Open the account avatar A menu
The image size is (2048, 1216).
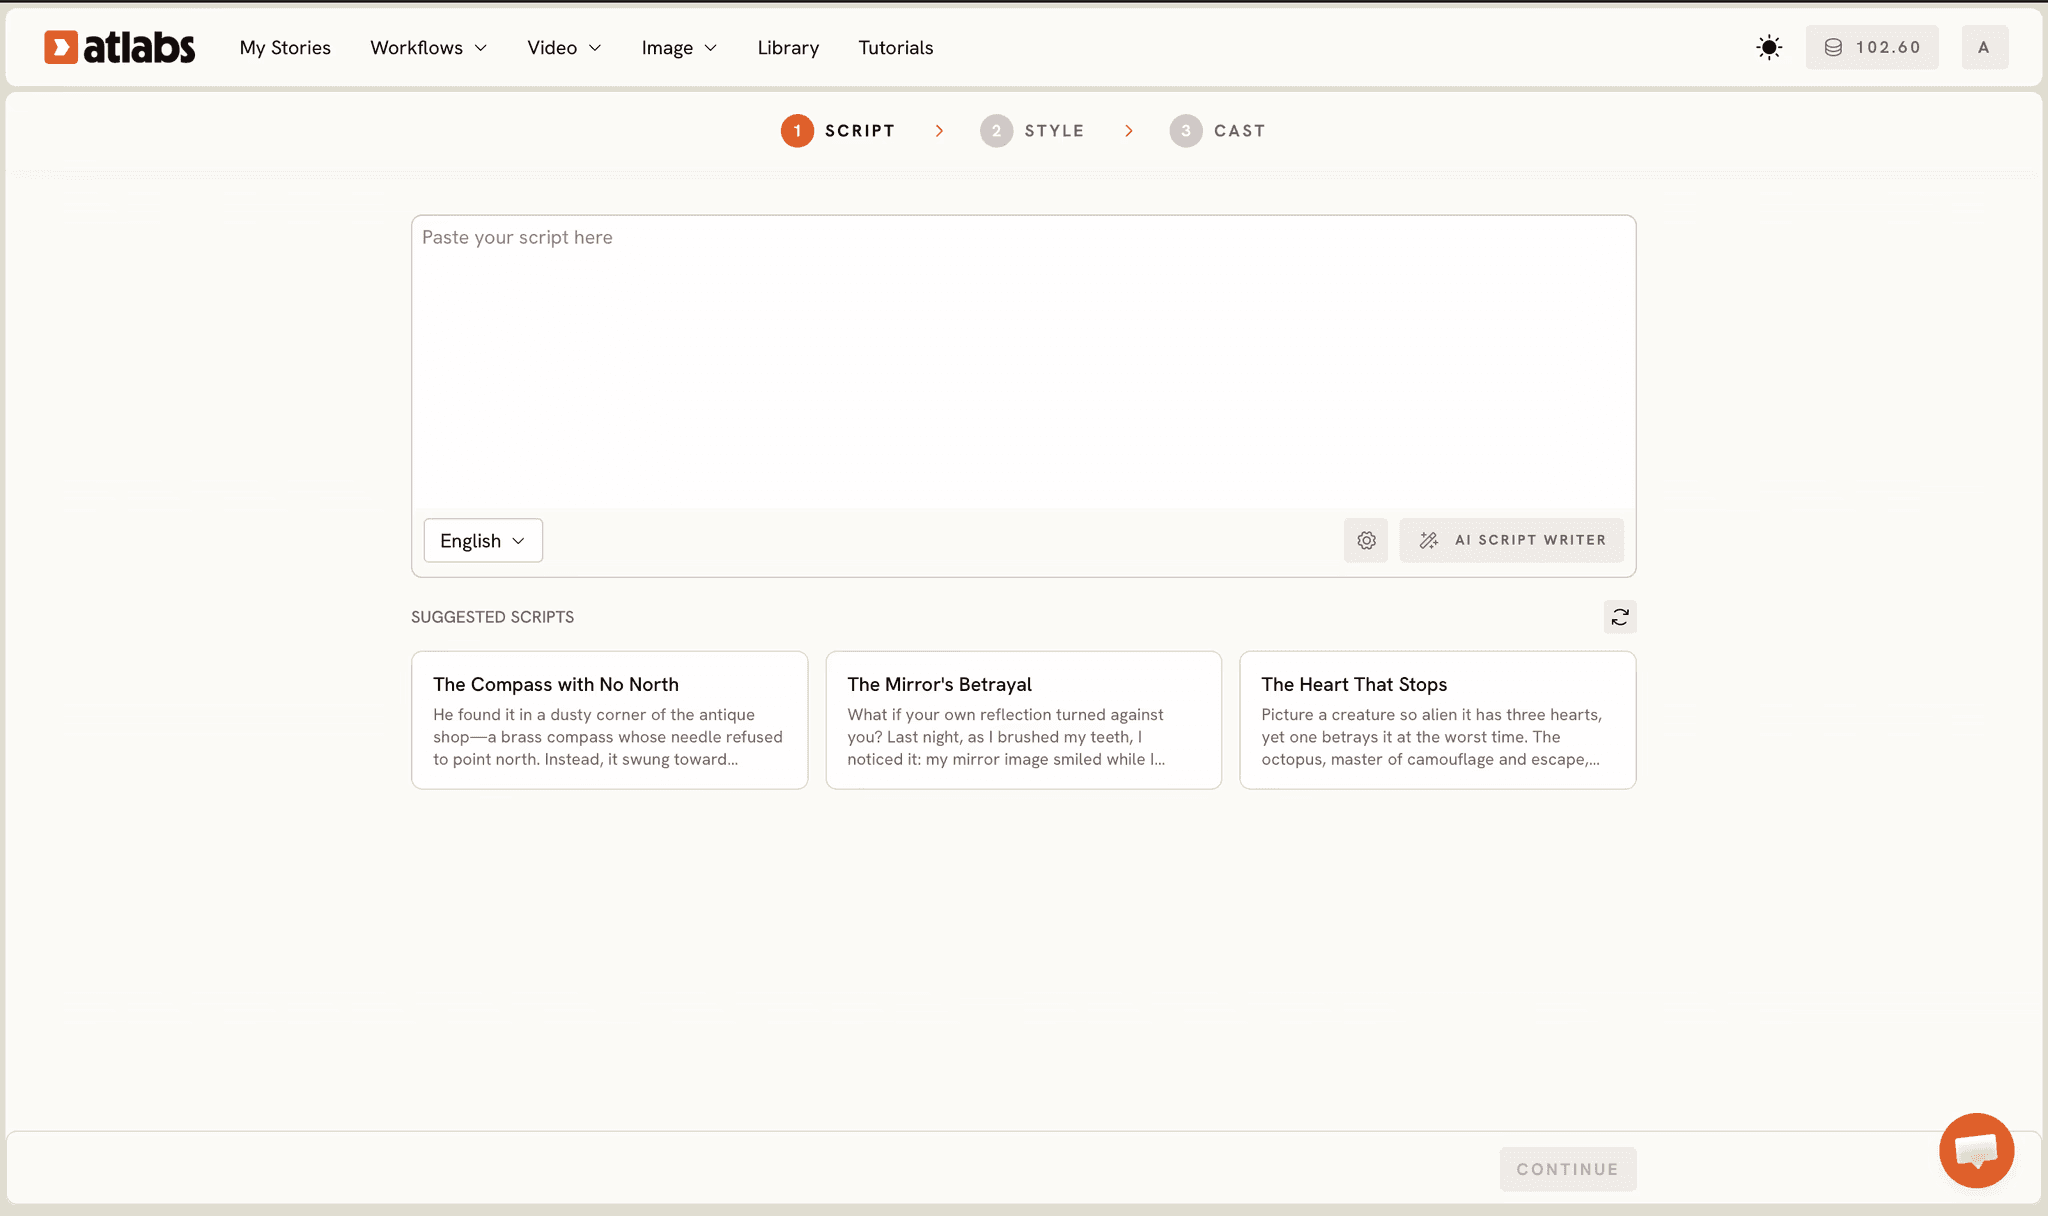(x=1984, y=47)
